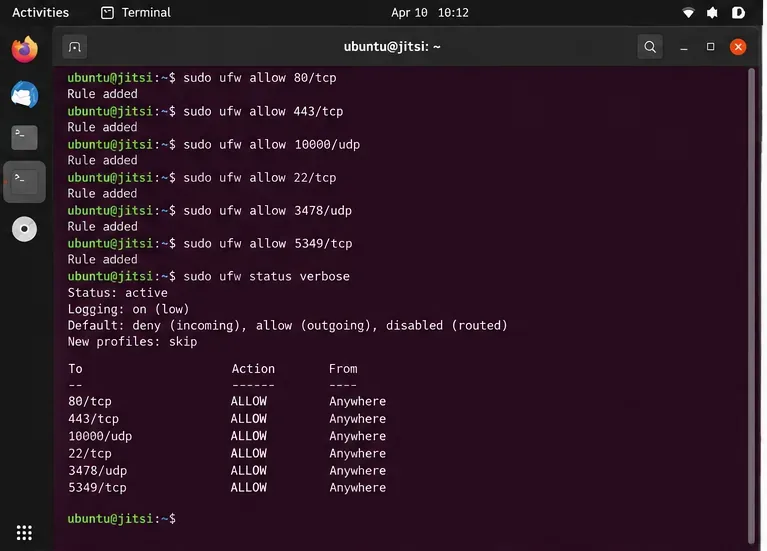The width and height of the screenshot is (767, 551).
Task: Click the '10000/udp' table entry
Action: point(100,436)
